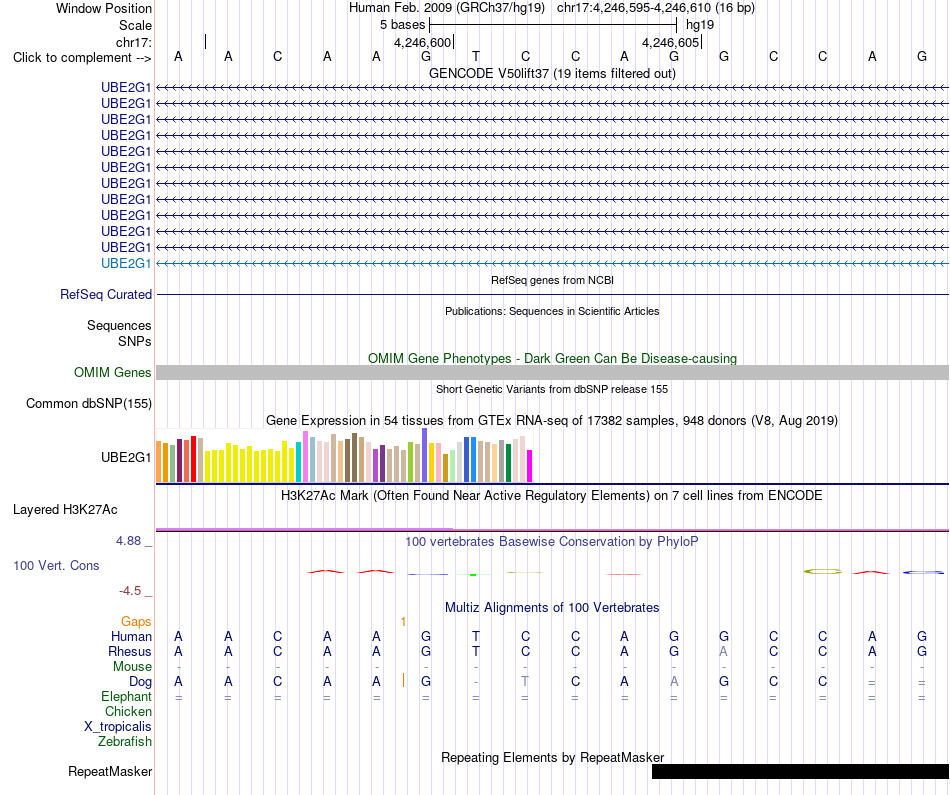
Task: Click the T base in the complement row
Action: [x=476, y=56]
